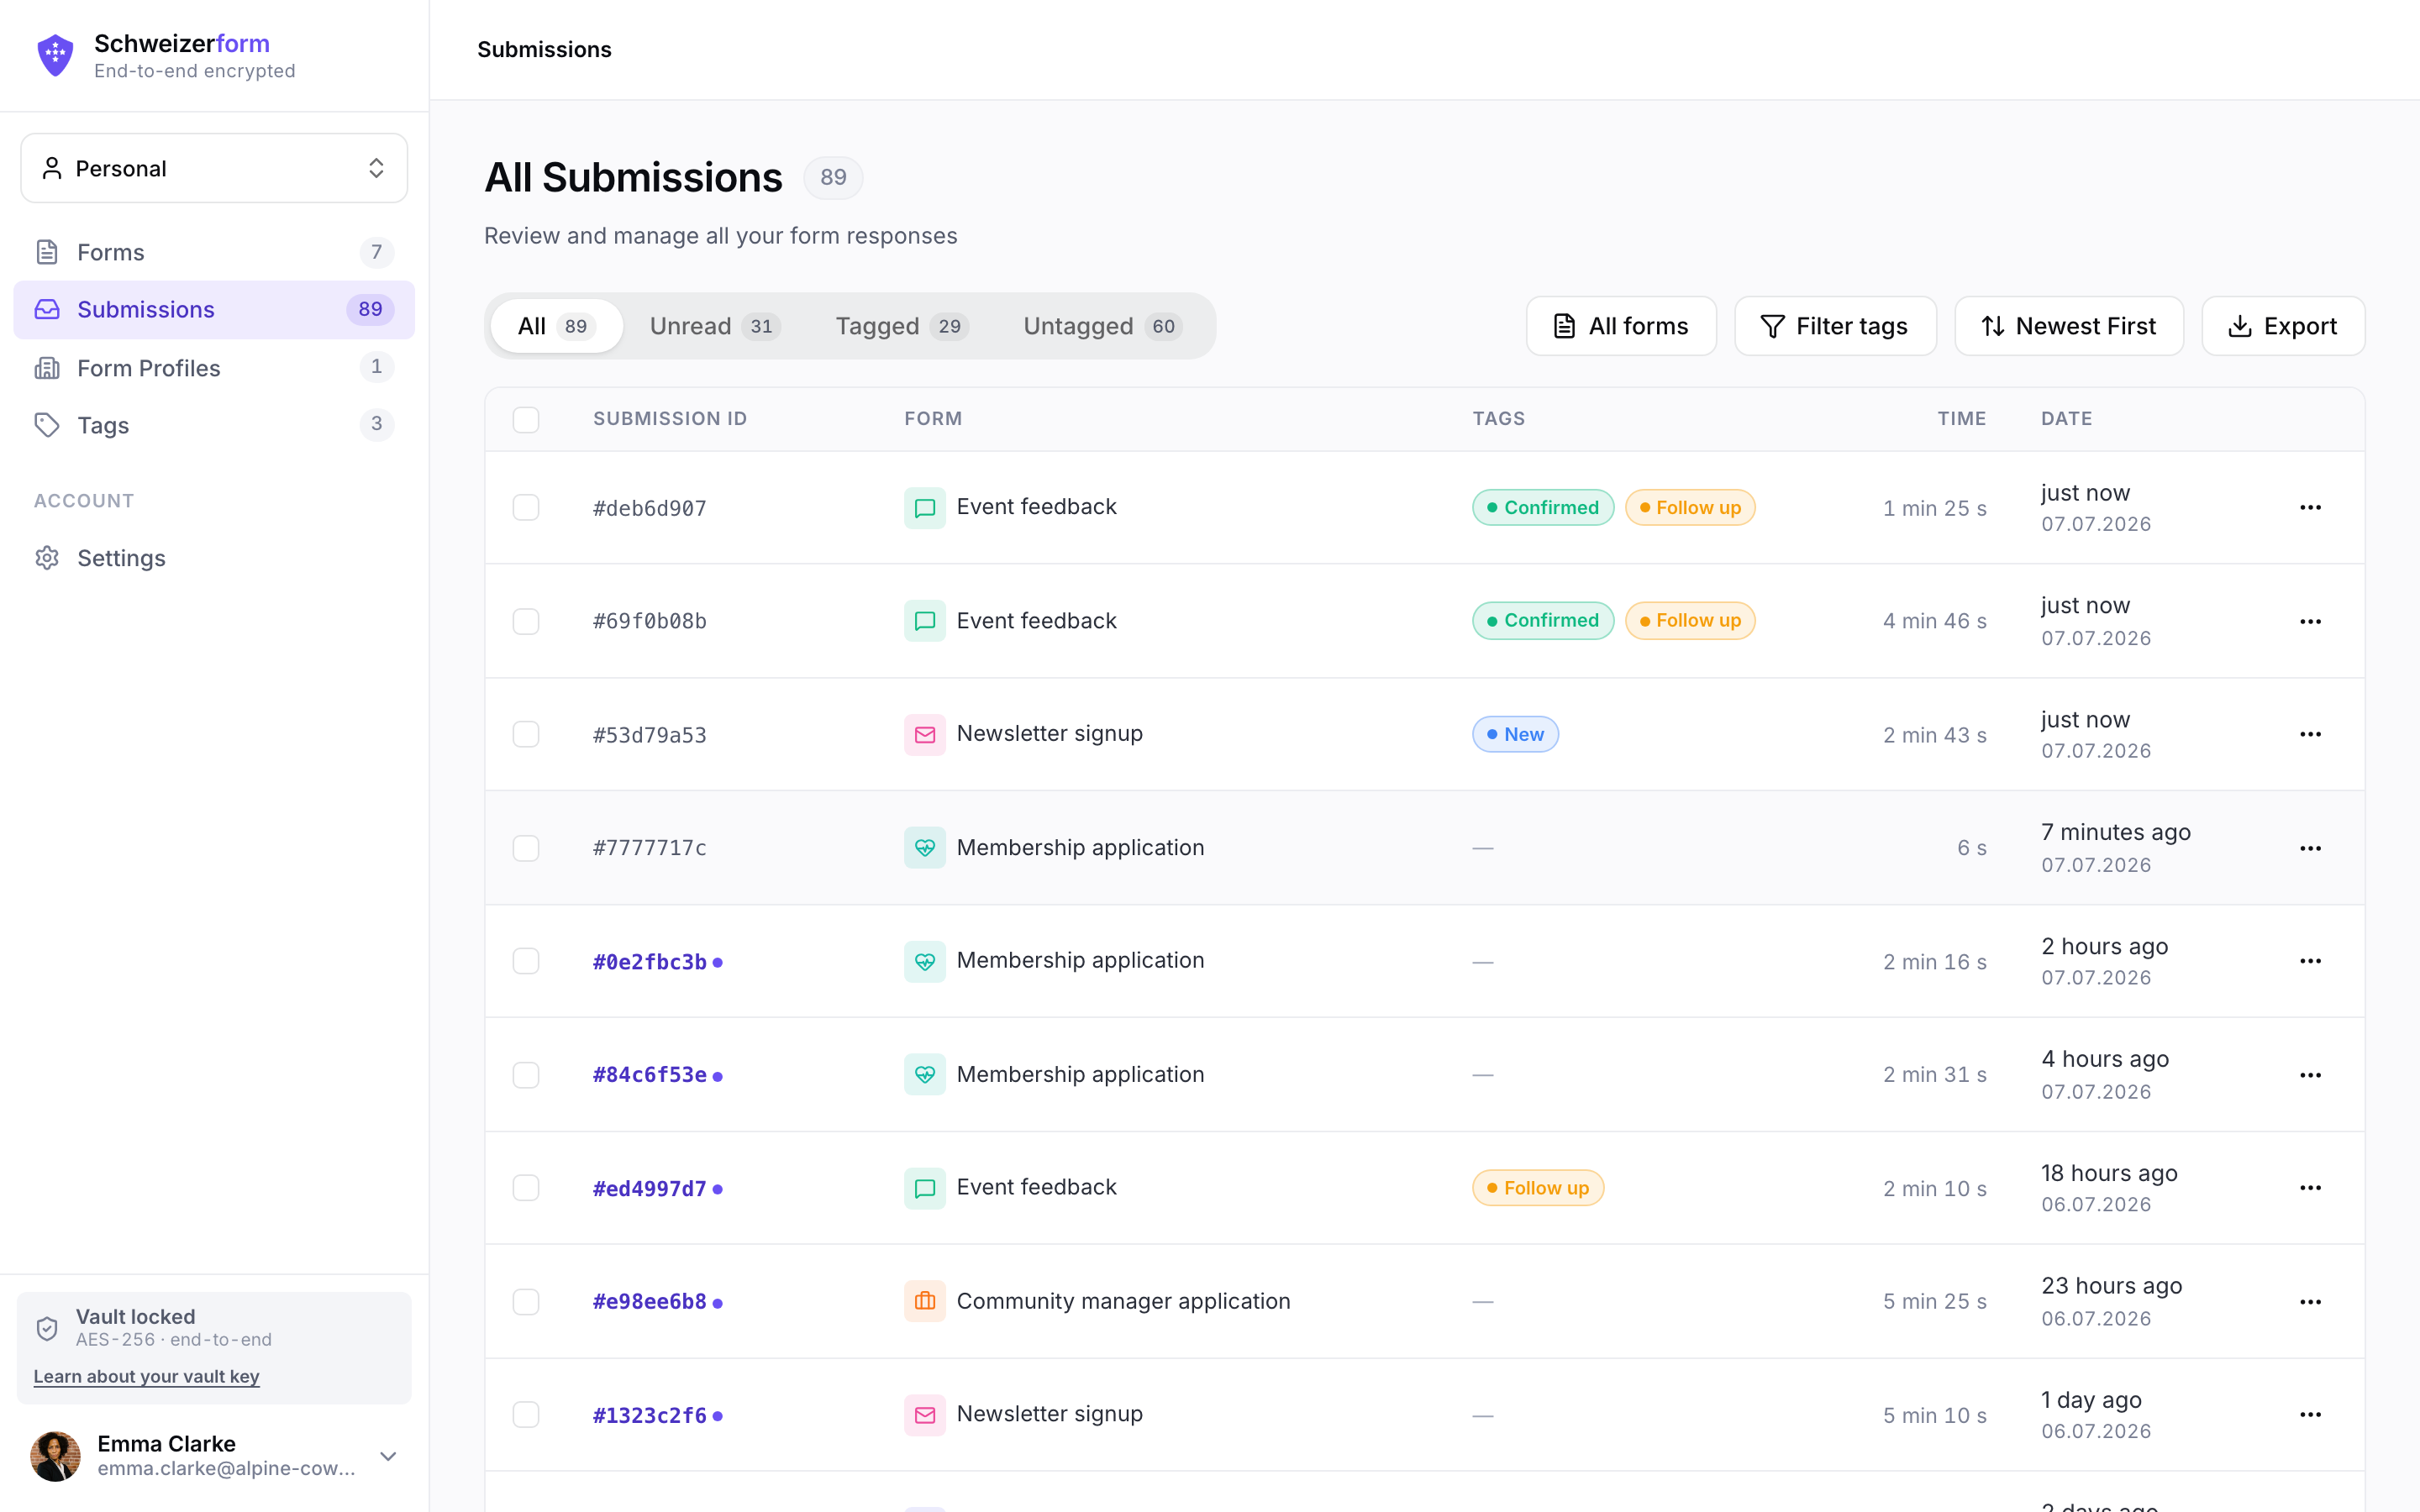Check the box for submission #e98ee6b8

coord(526,1301)
